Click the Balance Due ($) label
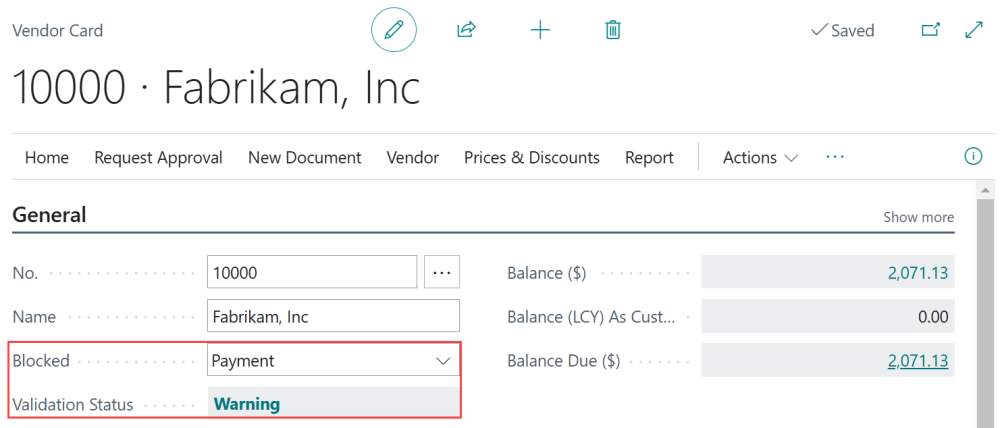Image resolution: width=1000 pixels, height=428 pixels. tap(564, 361)
